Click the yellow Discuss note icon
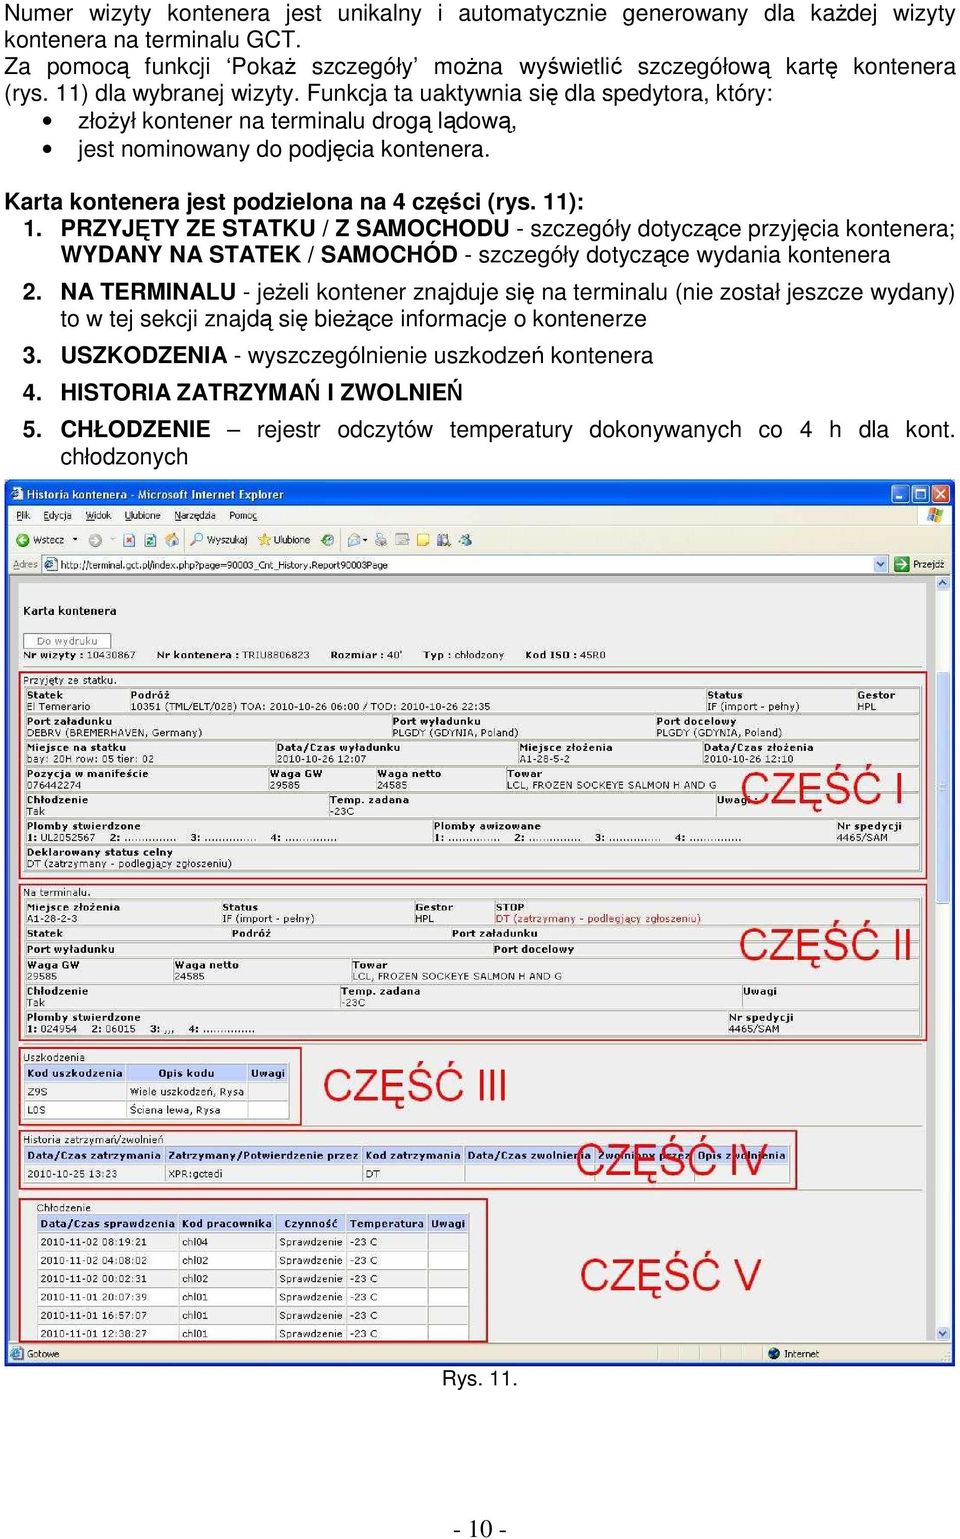 [x=423, y=540]
